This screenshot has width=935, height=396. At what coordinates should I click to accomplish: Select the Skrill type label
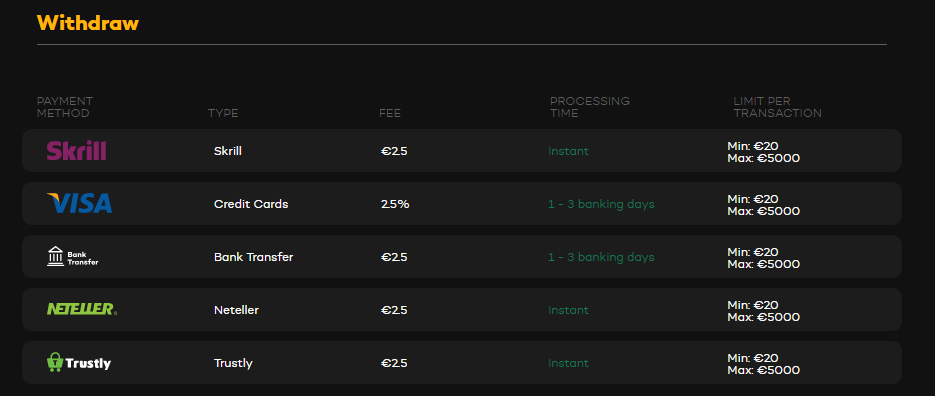coord(228,151)
